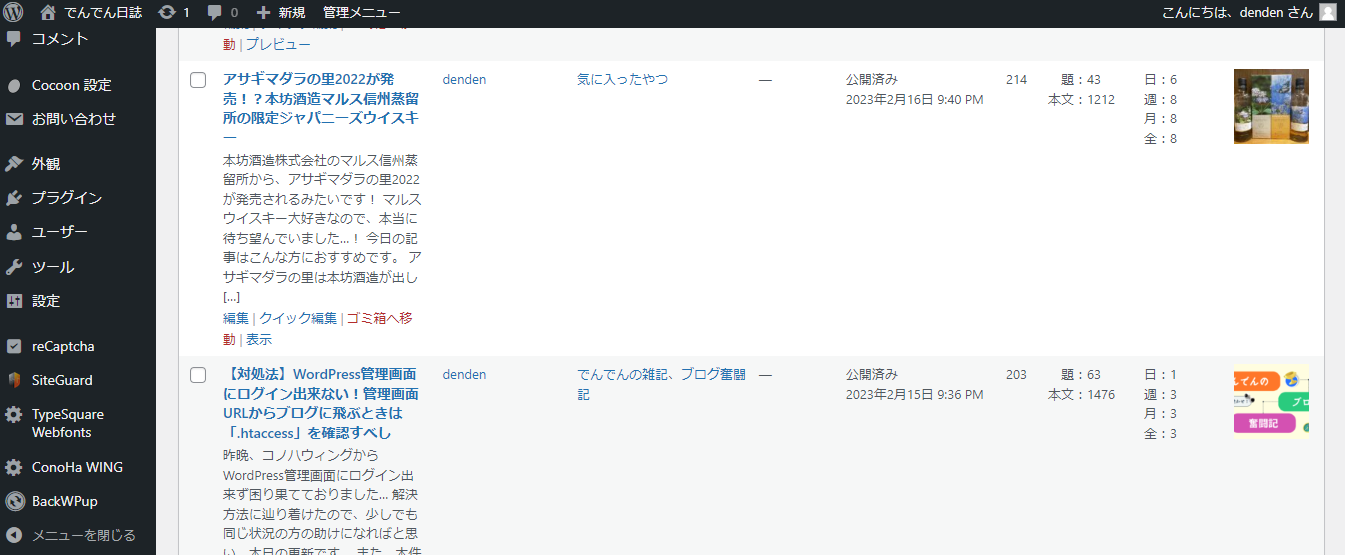Click the [...] excerpt ellipsis on アサギマダラ post

231,297
